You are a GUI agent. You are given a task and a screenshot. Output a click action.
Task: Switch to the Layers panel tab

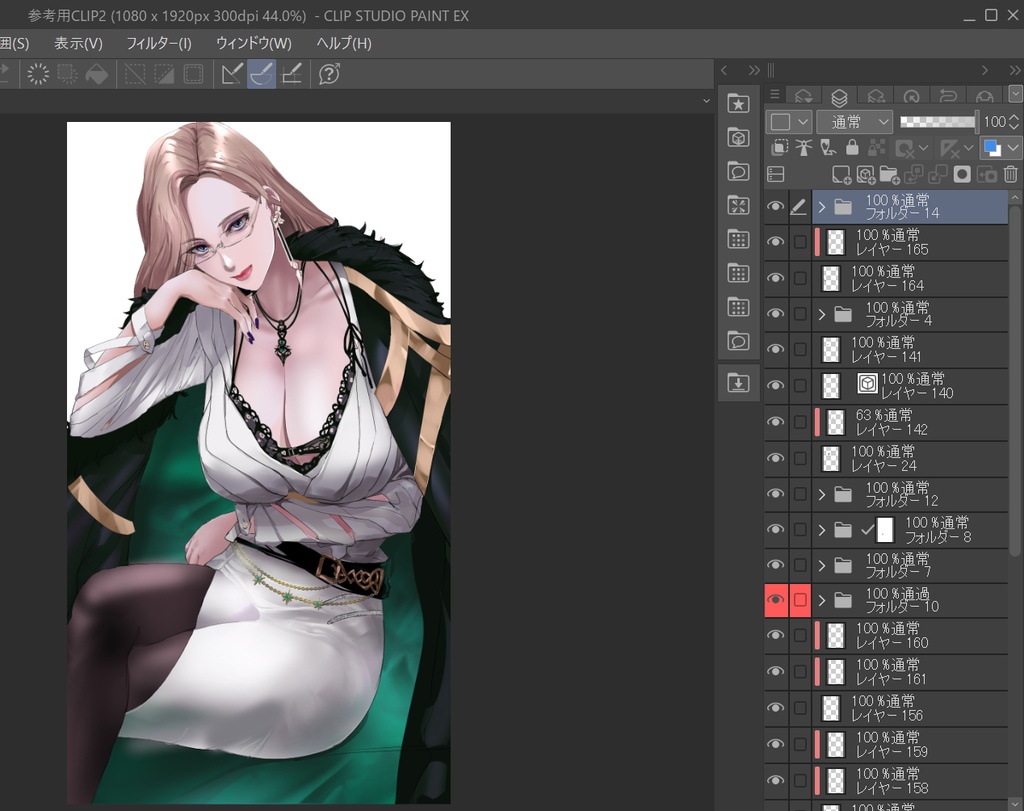point(839,96)
